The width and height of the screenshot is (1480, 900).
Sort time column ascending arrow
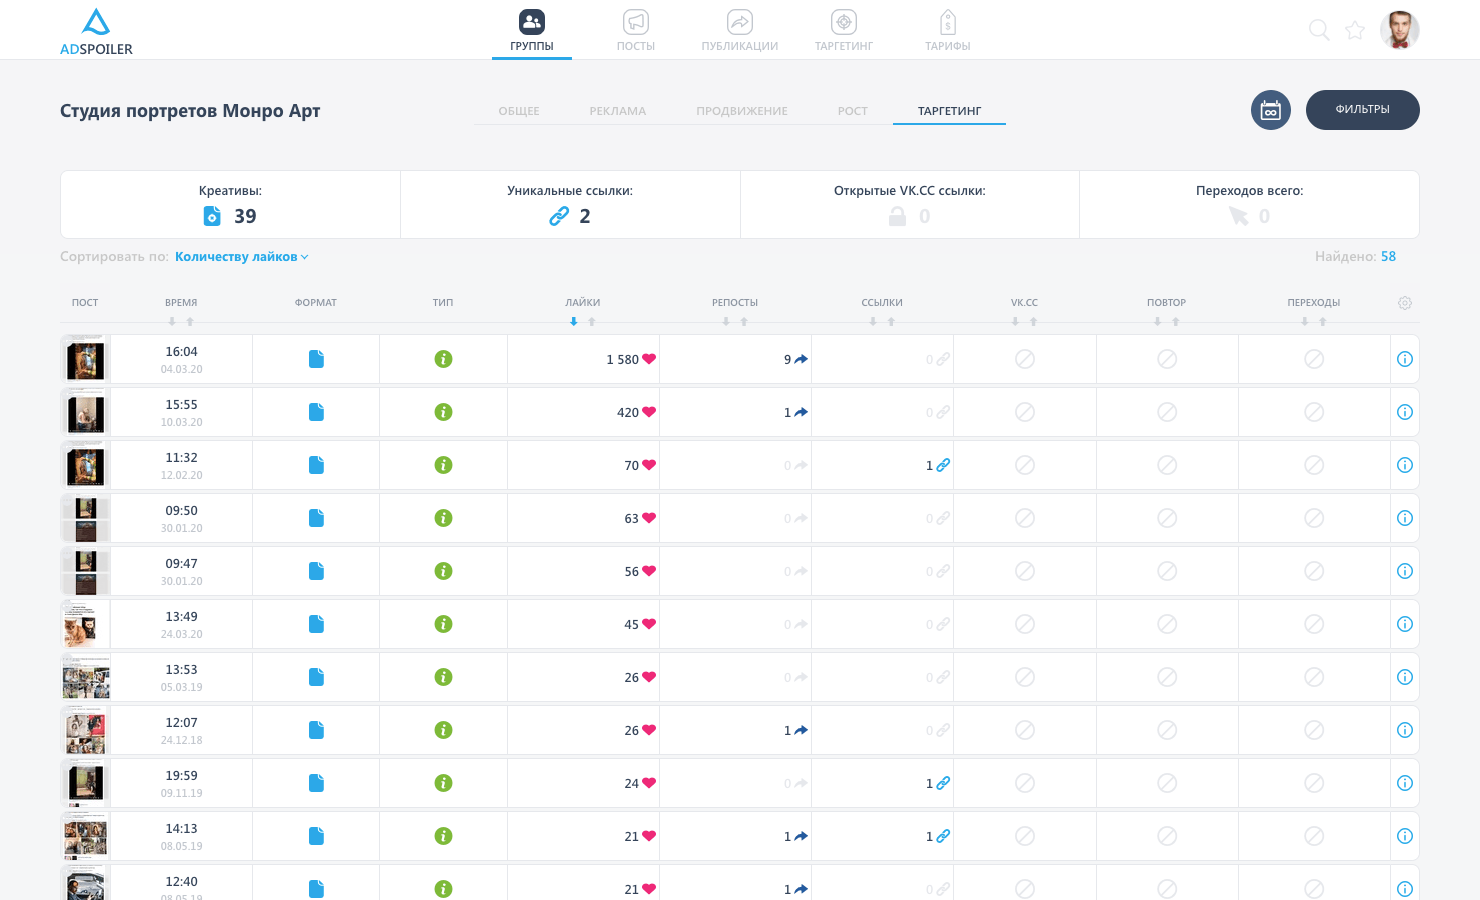[x=190, y=322]
